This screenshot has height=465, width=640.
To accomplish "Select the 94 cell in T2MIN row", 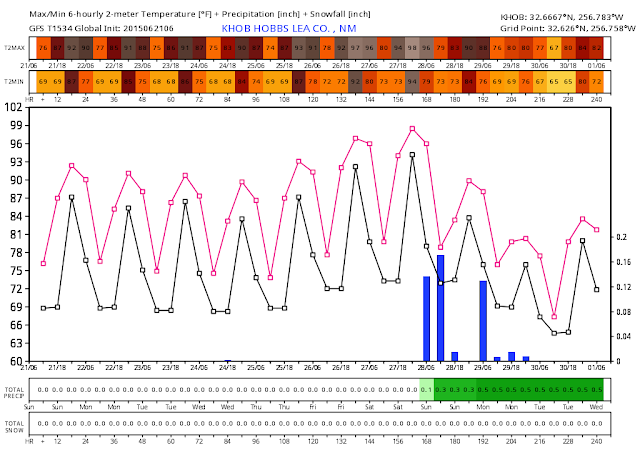I will [x=412, y=82].
